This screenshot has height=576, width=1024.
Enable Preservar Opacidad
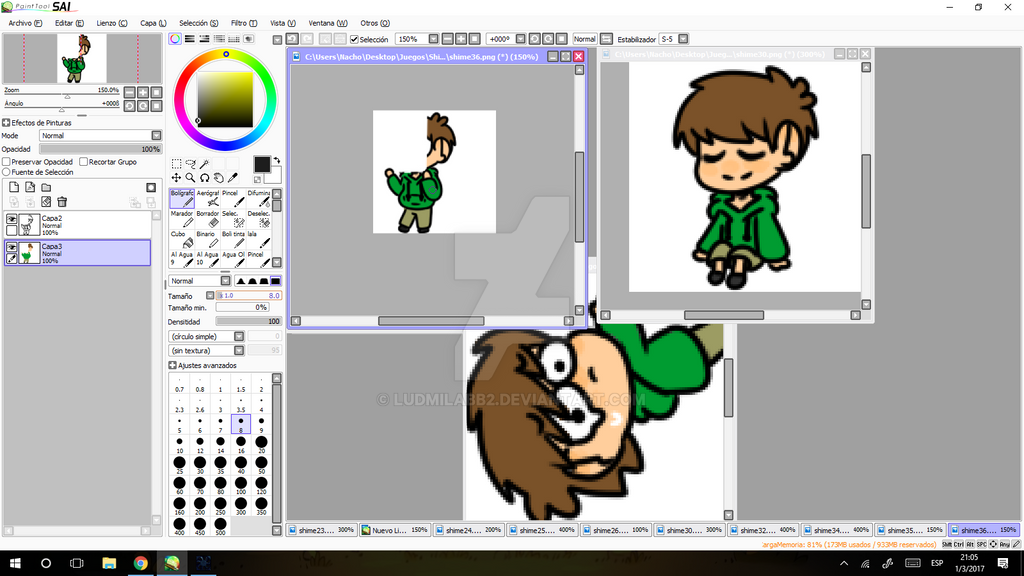tap(7, 162)
